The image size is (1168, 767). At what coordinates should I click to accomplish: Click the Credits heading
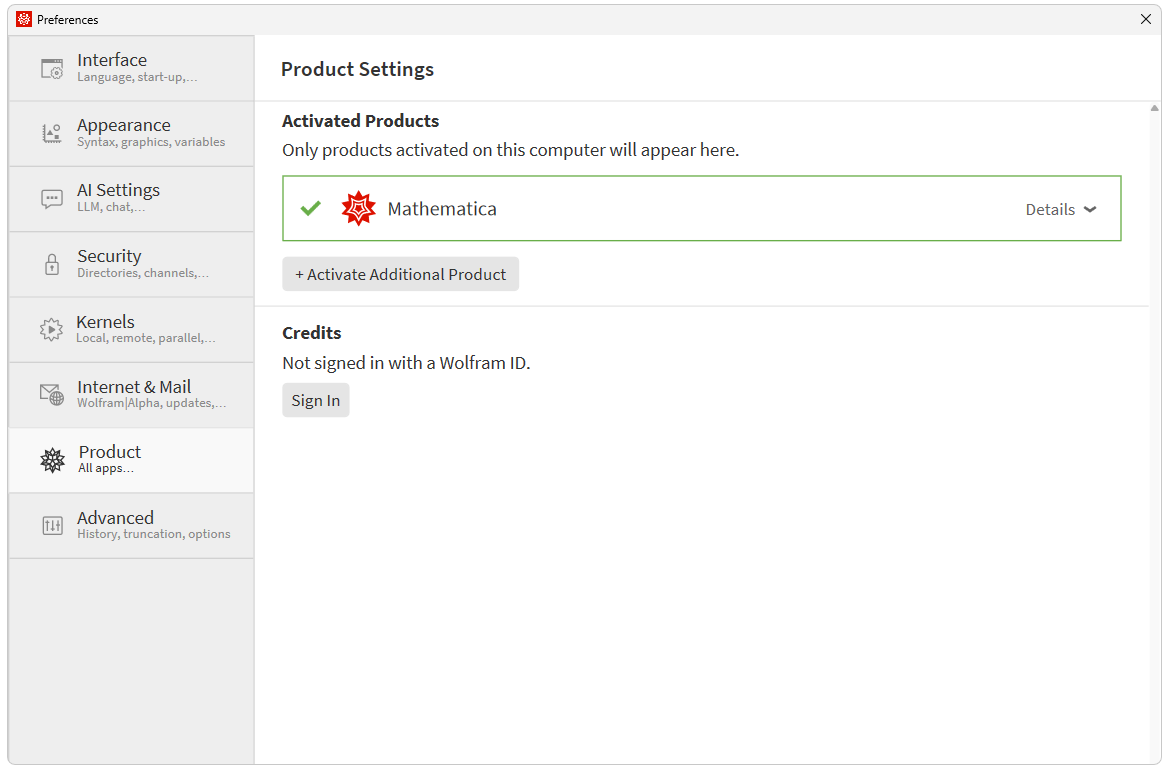(311, 333)
